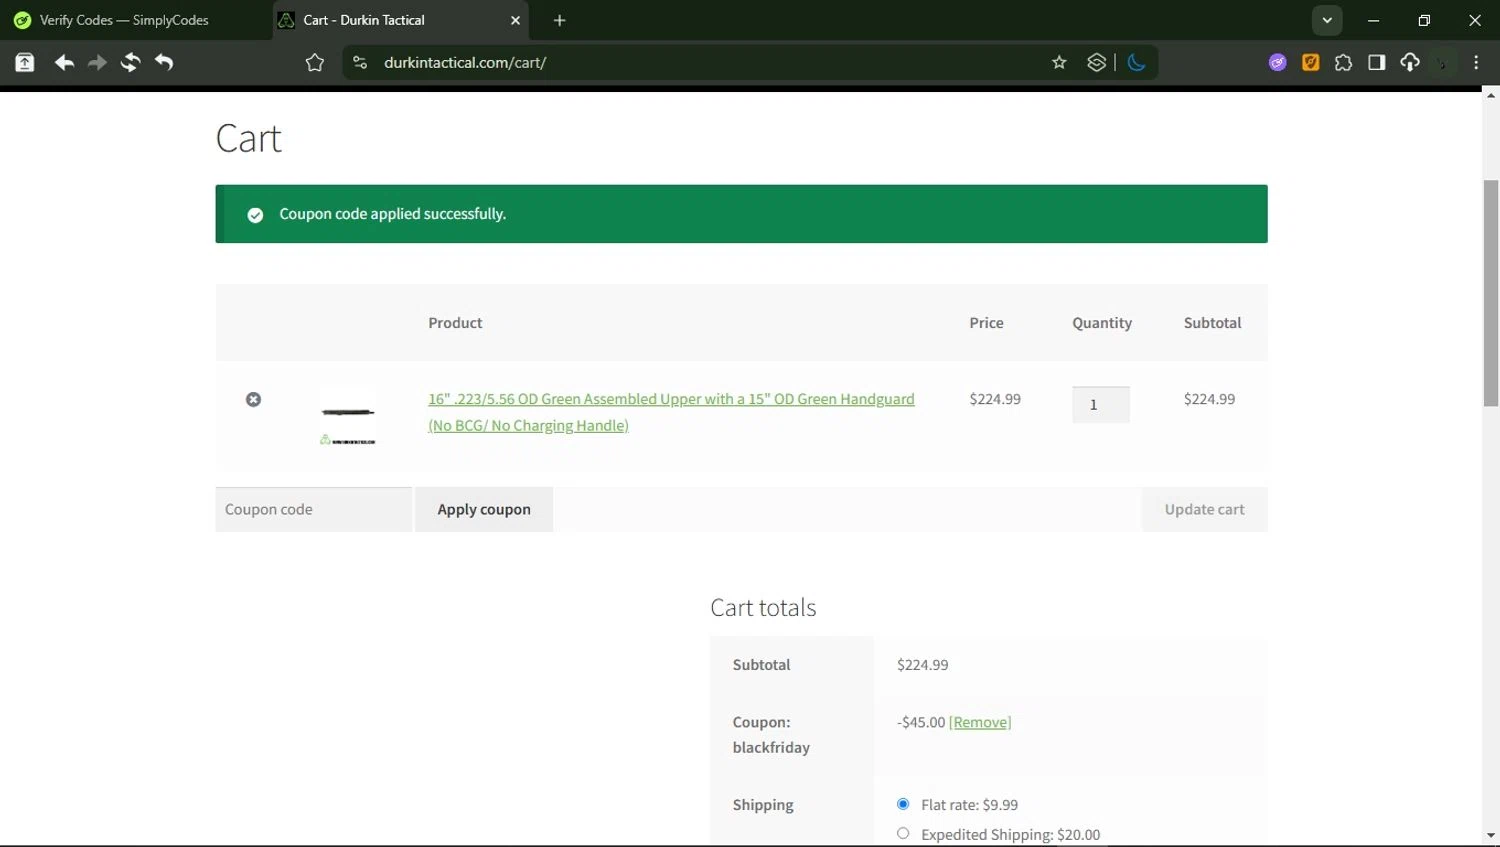Click the Product column header
Viewport: 1500px width, 847px height.
455,323
